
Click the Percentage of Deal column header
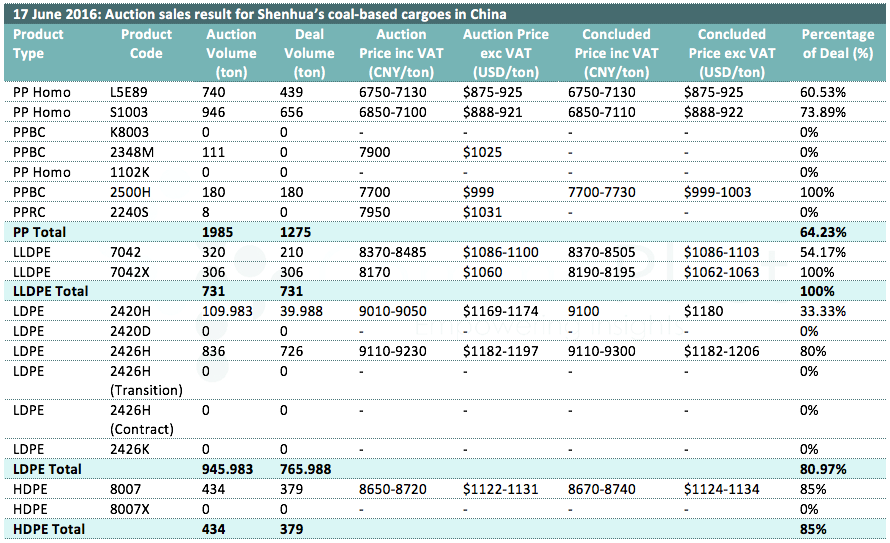[837, 44]
